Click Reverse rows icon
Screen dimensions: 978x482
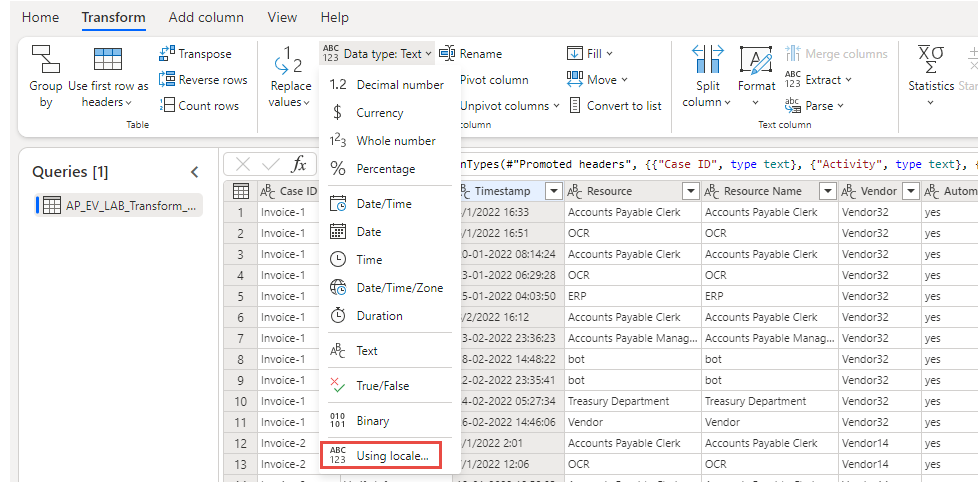tap(167, 80)
